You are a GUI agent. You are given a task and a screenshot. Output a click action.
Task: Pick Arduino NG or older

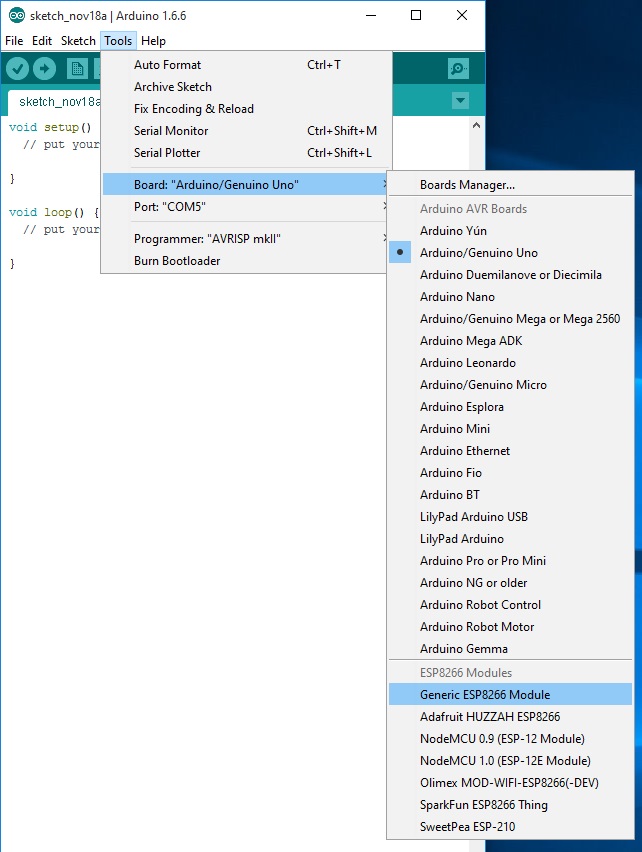(511, 582)
